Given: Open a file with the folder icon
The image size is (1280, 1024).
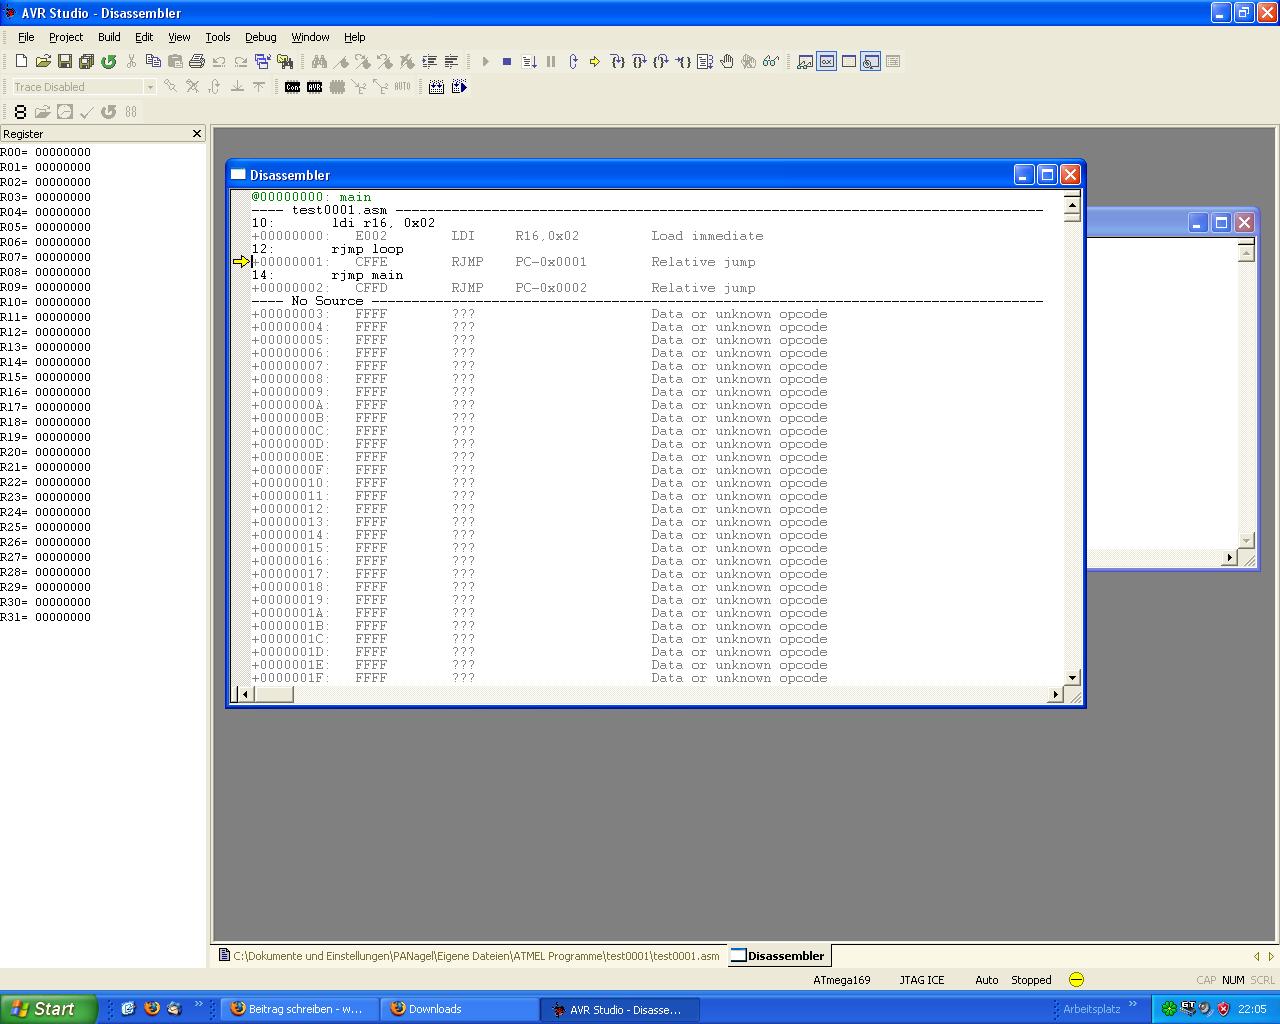Looking at the screenshot, I should click(43, 62).
